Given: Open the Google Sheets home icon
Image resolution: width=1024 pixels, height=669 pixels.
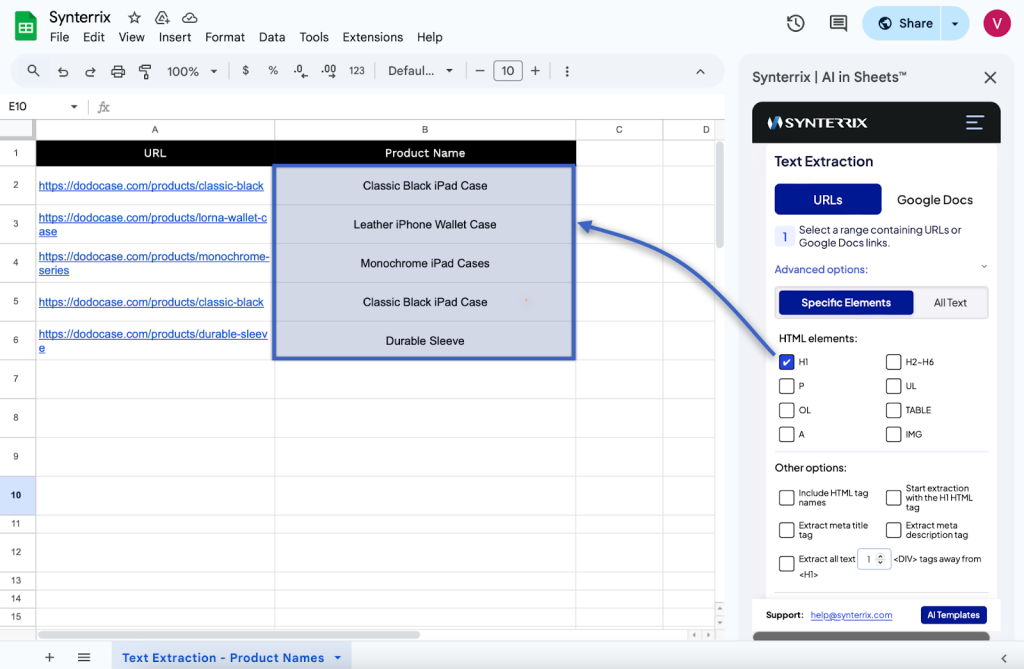Looking at the screenshot, I should (25, 26).
